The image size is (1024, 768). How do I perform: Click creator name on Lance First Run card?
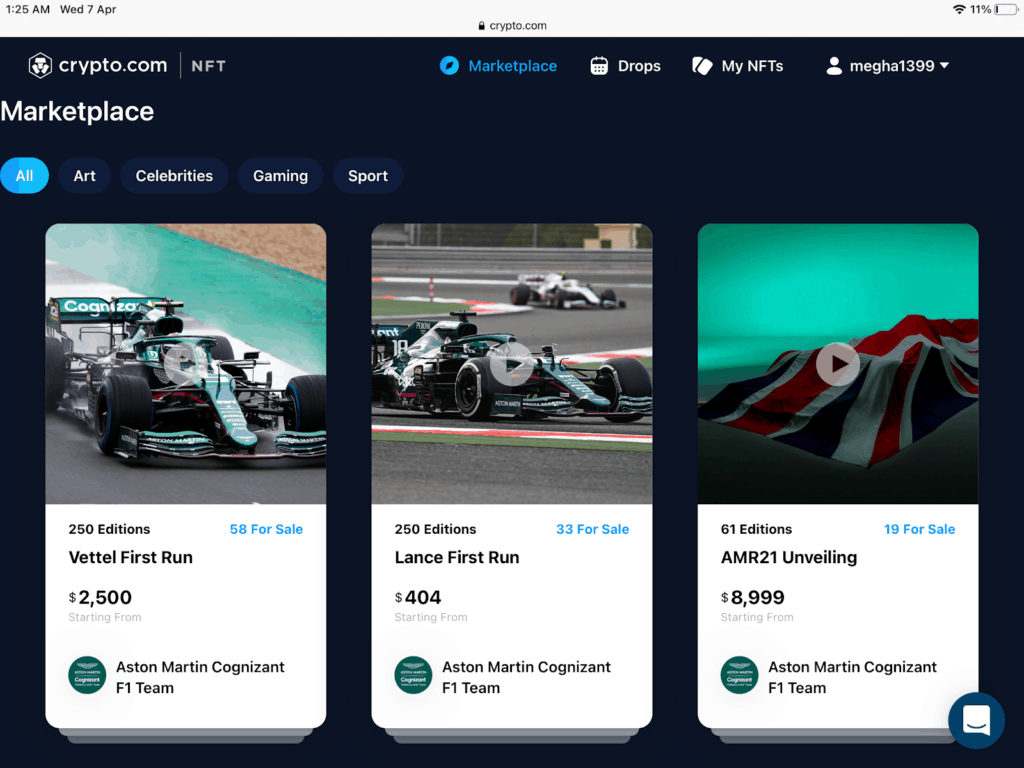(x=526, y=677)
